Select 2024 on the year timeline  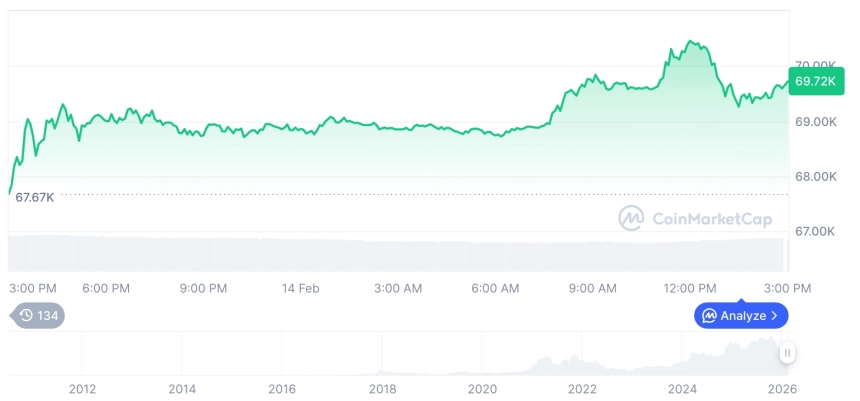[682, 389]
